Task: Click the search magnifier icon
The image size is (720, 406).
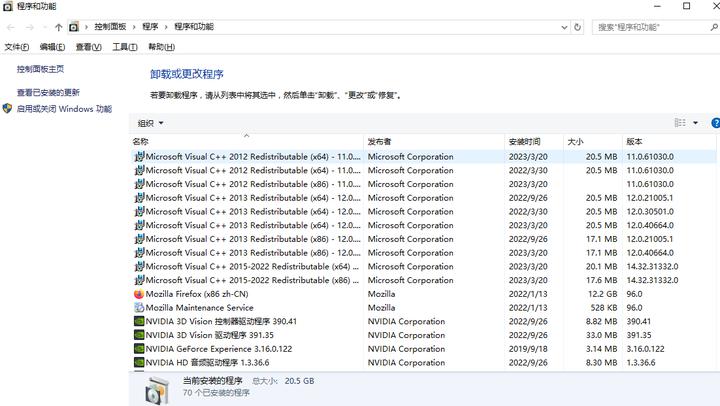Action: point(714,27)
